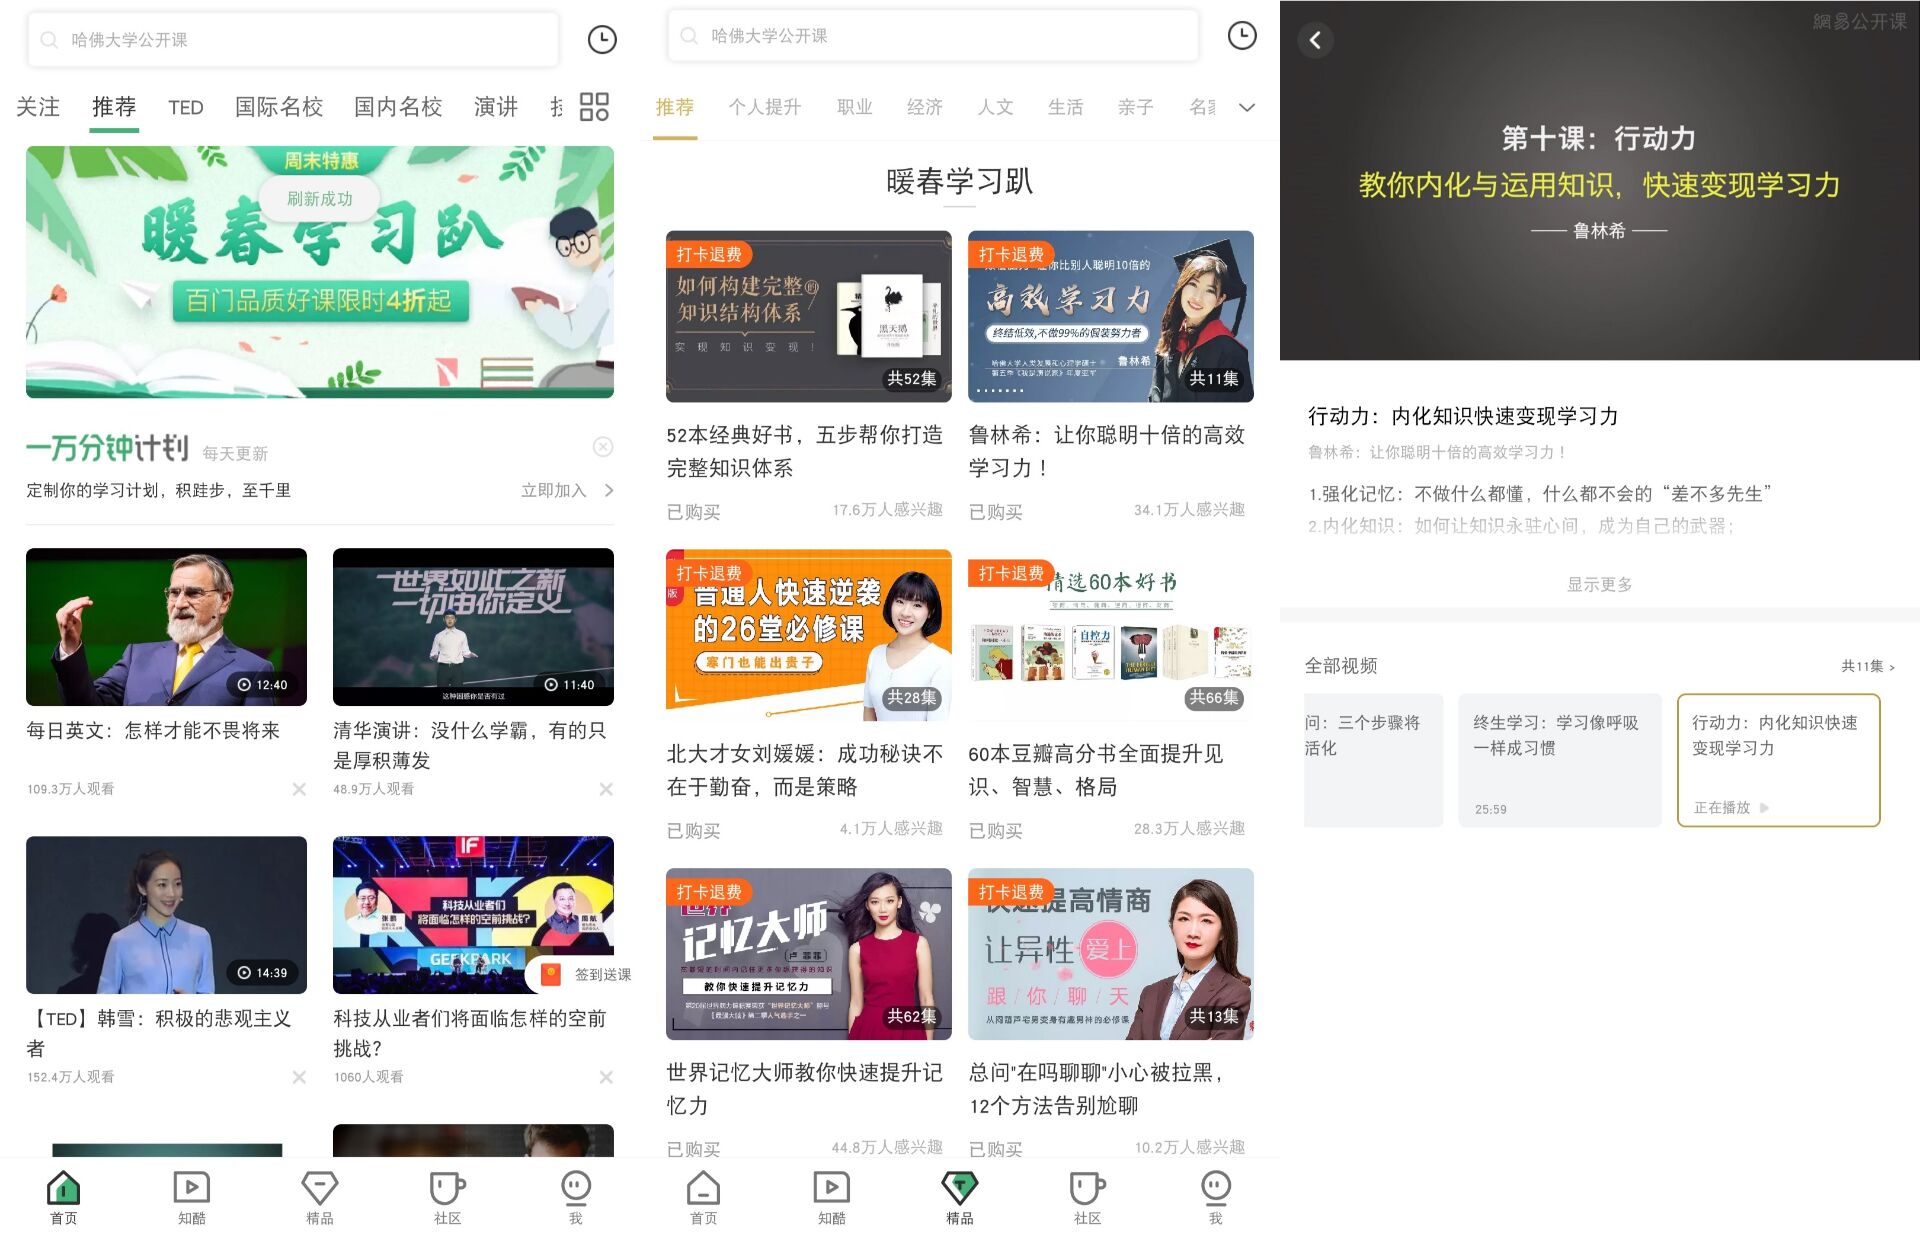The image size is (1920, 1236).
Task: Switch to the 亲子 tab
Action: pos(1136,107)
